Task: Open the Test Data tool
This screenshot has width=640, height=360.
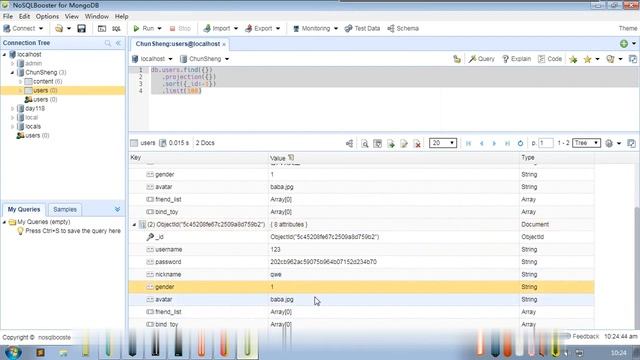Action: 362,28
